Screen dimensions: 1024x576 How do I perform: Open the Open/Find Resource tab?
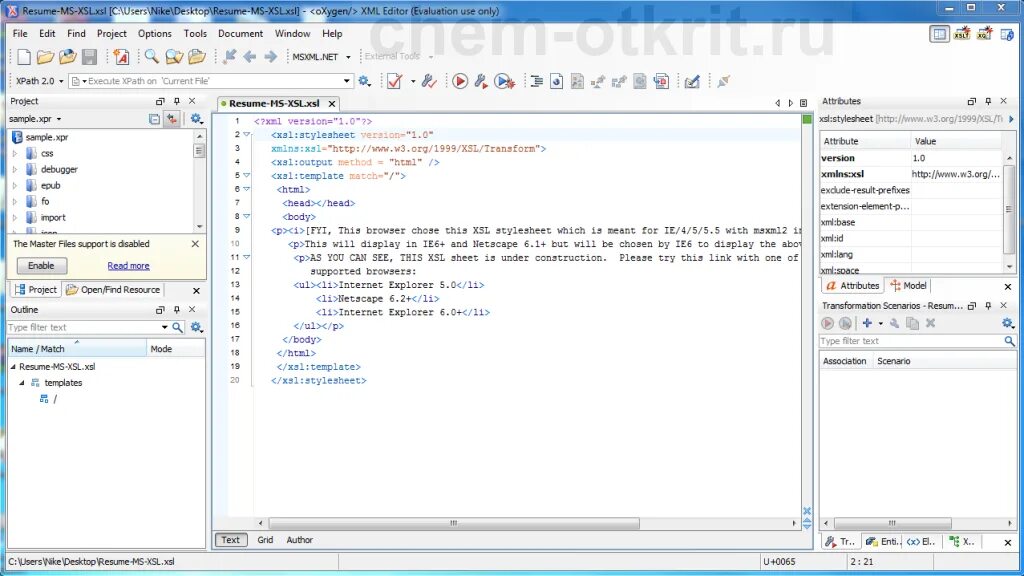(x=113, y=289)
